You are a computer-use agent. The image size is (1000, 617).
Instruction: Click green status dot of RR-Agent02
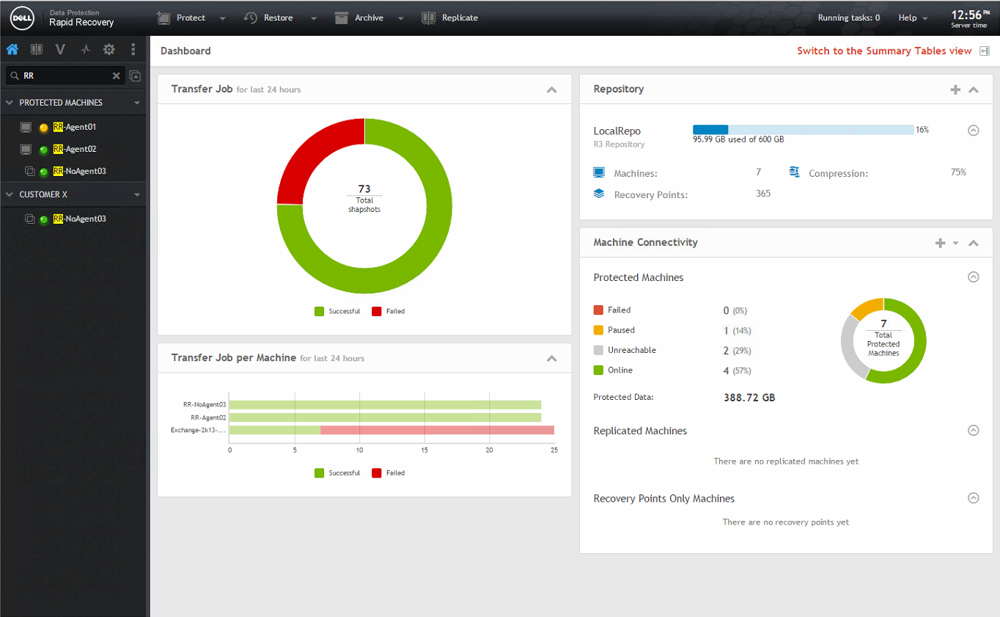43,150
